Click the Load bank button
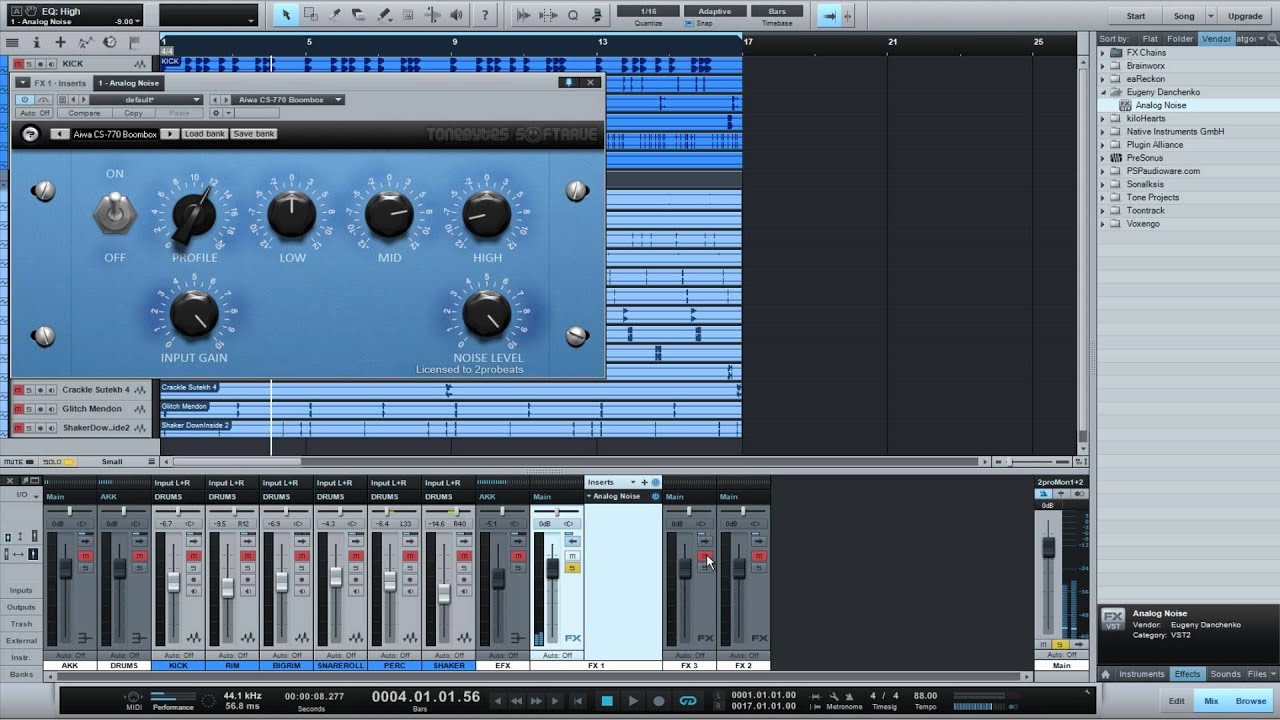 coord(204,134)
